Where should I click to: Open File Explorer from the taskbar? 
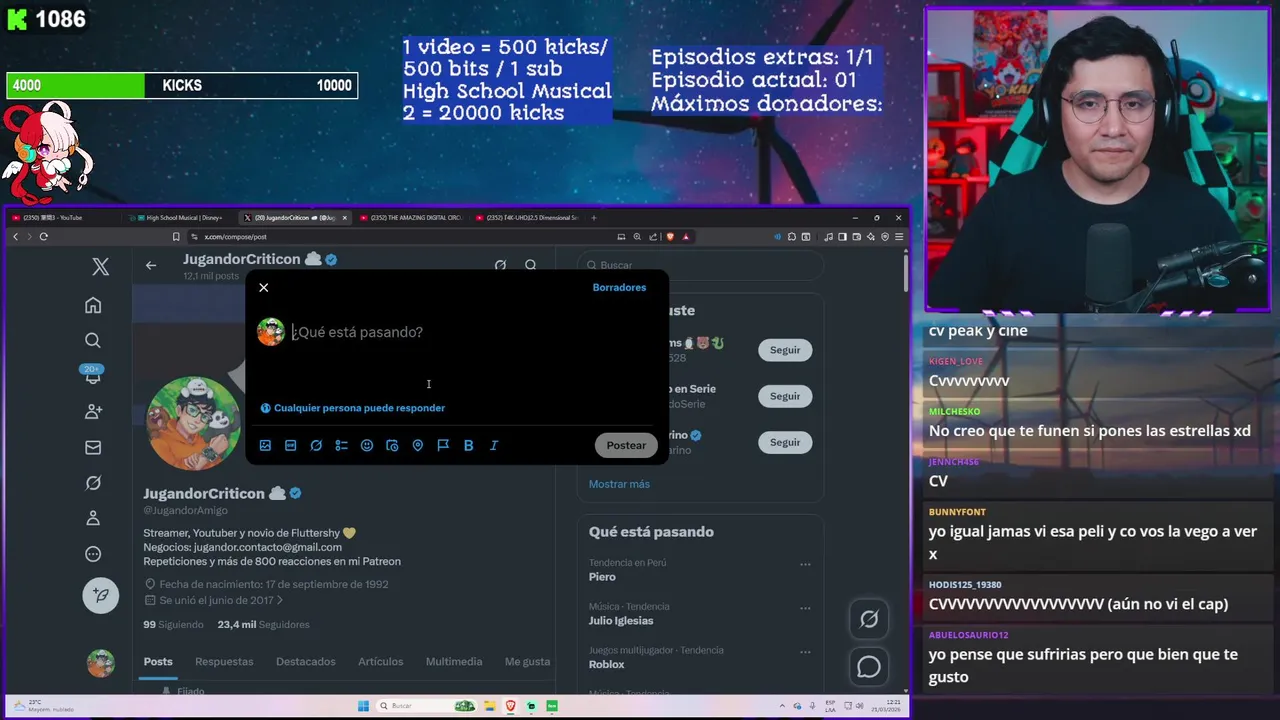tap(491, 706)
